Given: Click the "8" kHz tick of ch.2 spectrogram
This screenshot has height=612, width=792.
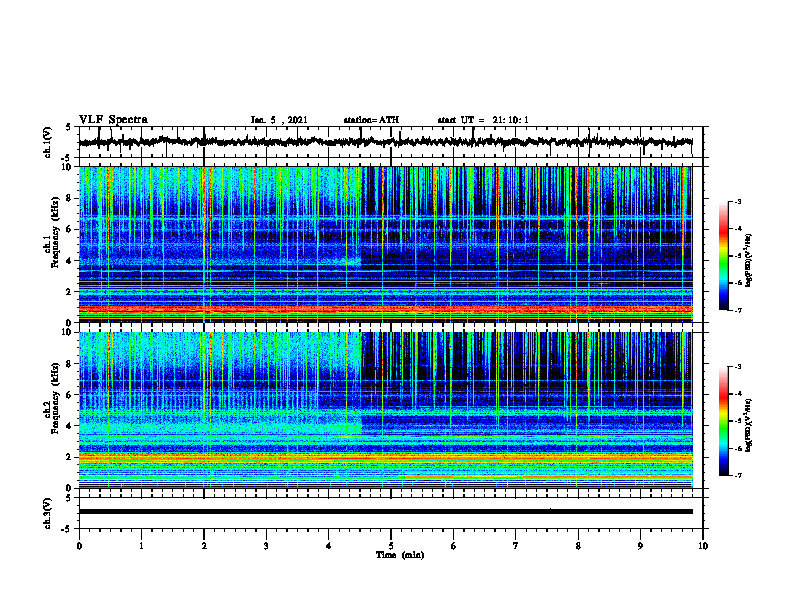Looking at the screenshot, I should (71, 364).
